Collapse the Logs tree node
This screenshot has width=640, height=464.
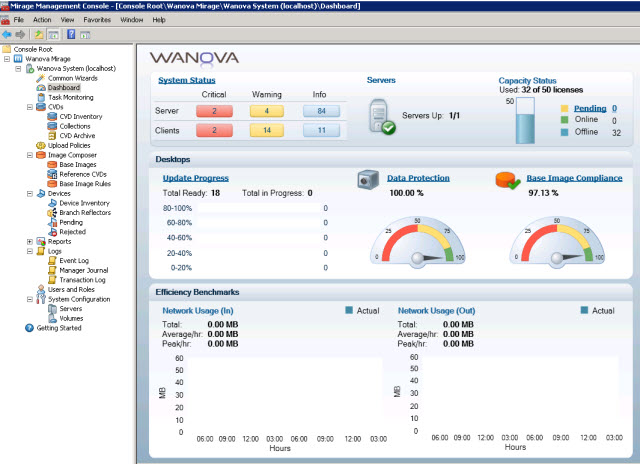click(30, 251)
